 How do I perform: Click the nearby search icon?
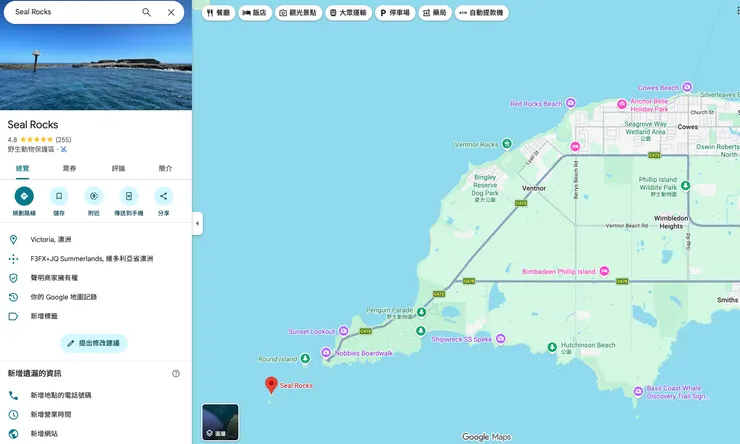[94, 196]
